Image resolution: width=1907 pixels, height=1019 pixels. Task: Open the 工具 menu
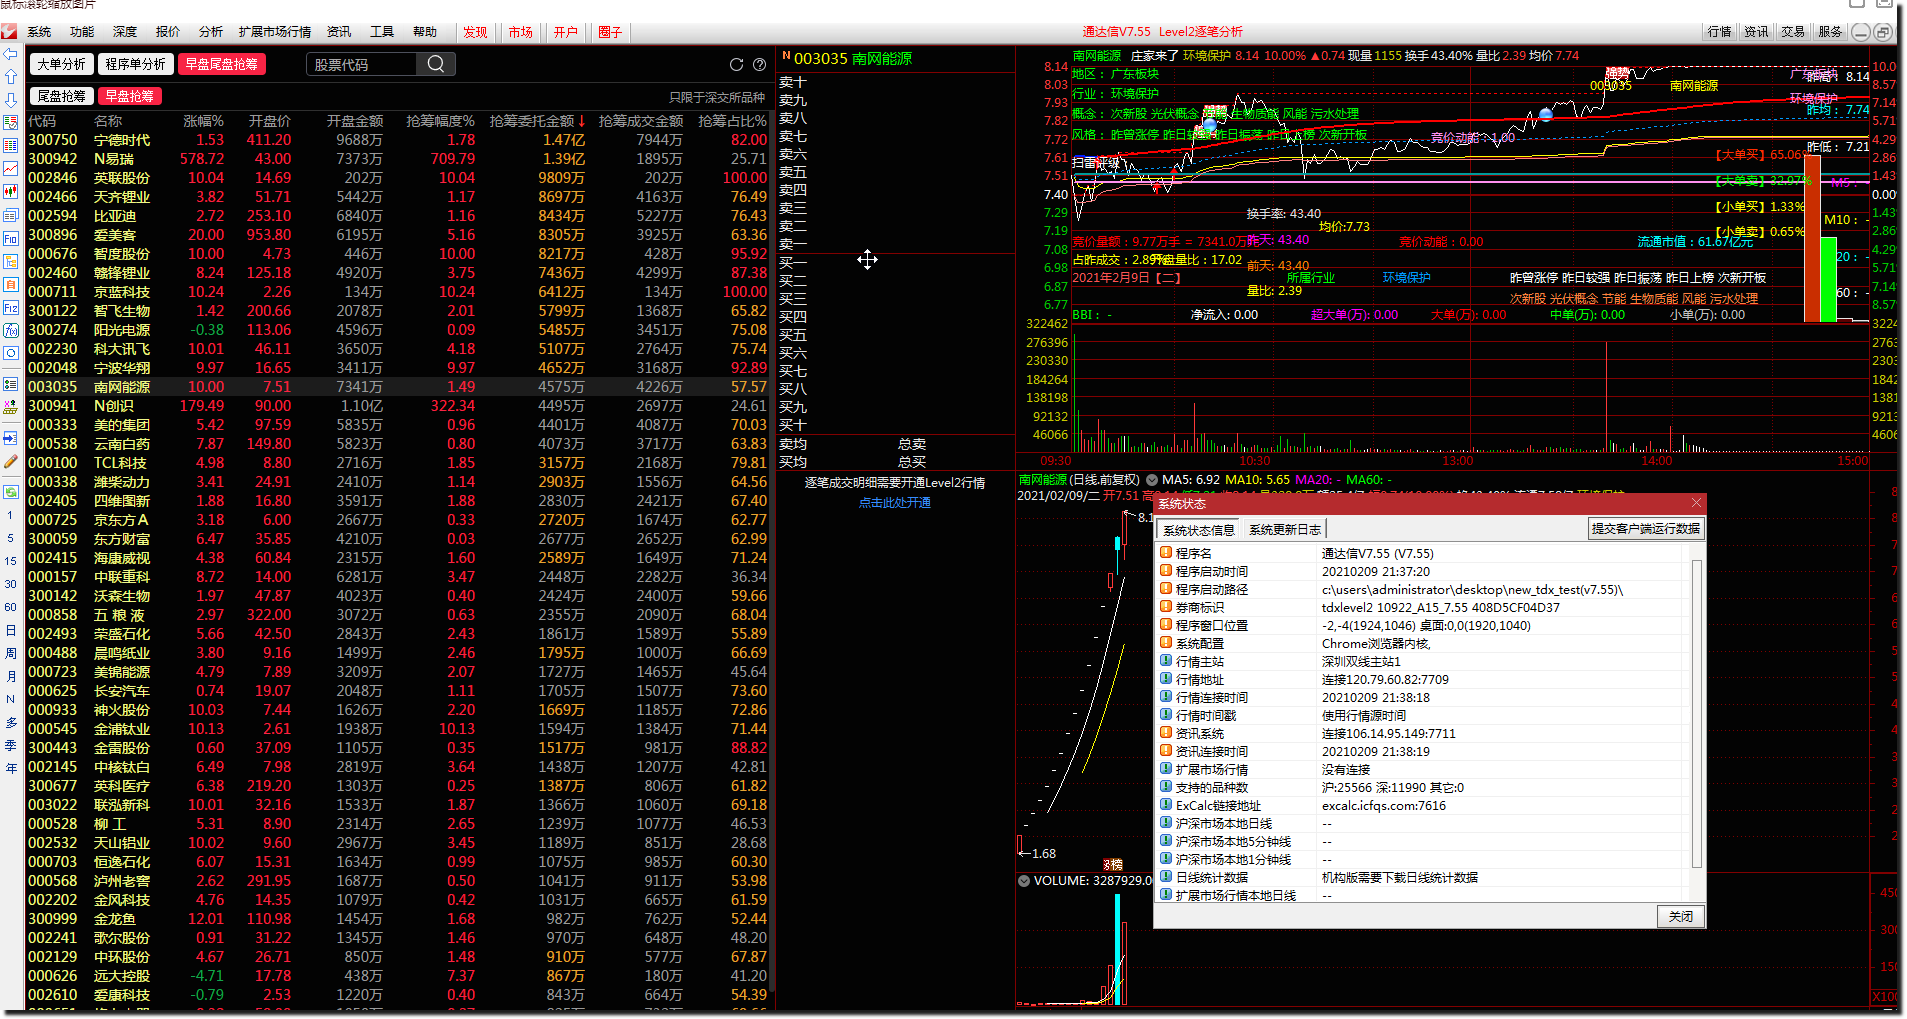pos(382,32)
